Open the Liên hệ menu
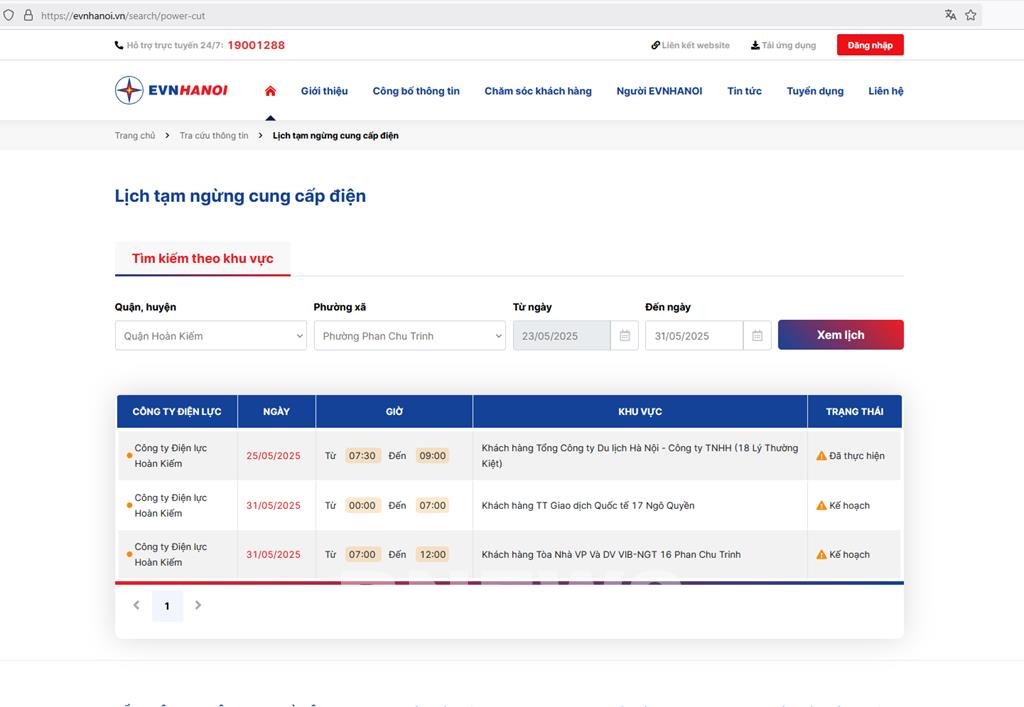Image resolution: width=1024 pixels, height=707 pixels. [x=886, y=91]
